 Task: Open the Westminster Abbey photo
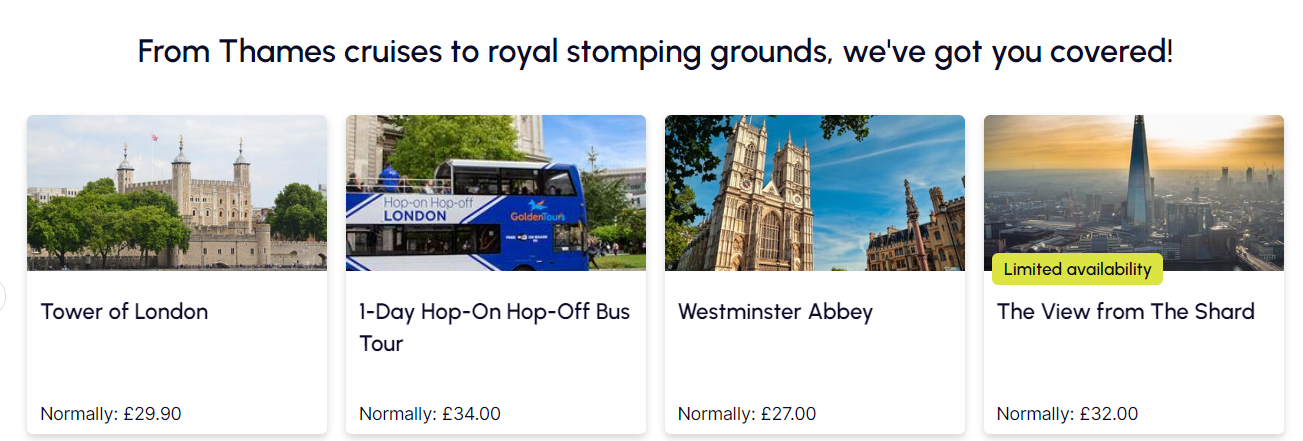pyautogui.click(x=815, y=193)
